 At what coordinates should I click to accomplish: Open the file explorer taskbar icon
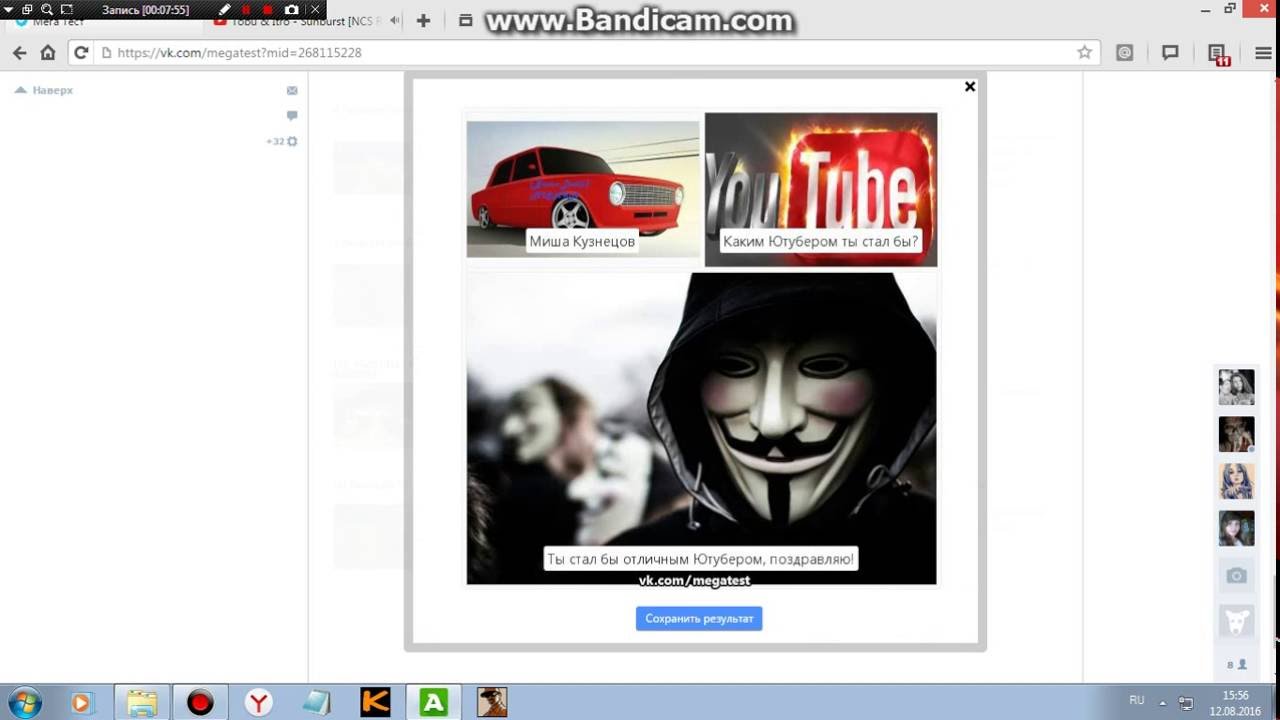[x=141, y=703]
